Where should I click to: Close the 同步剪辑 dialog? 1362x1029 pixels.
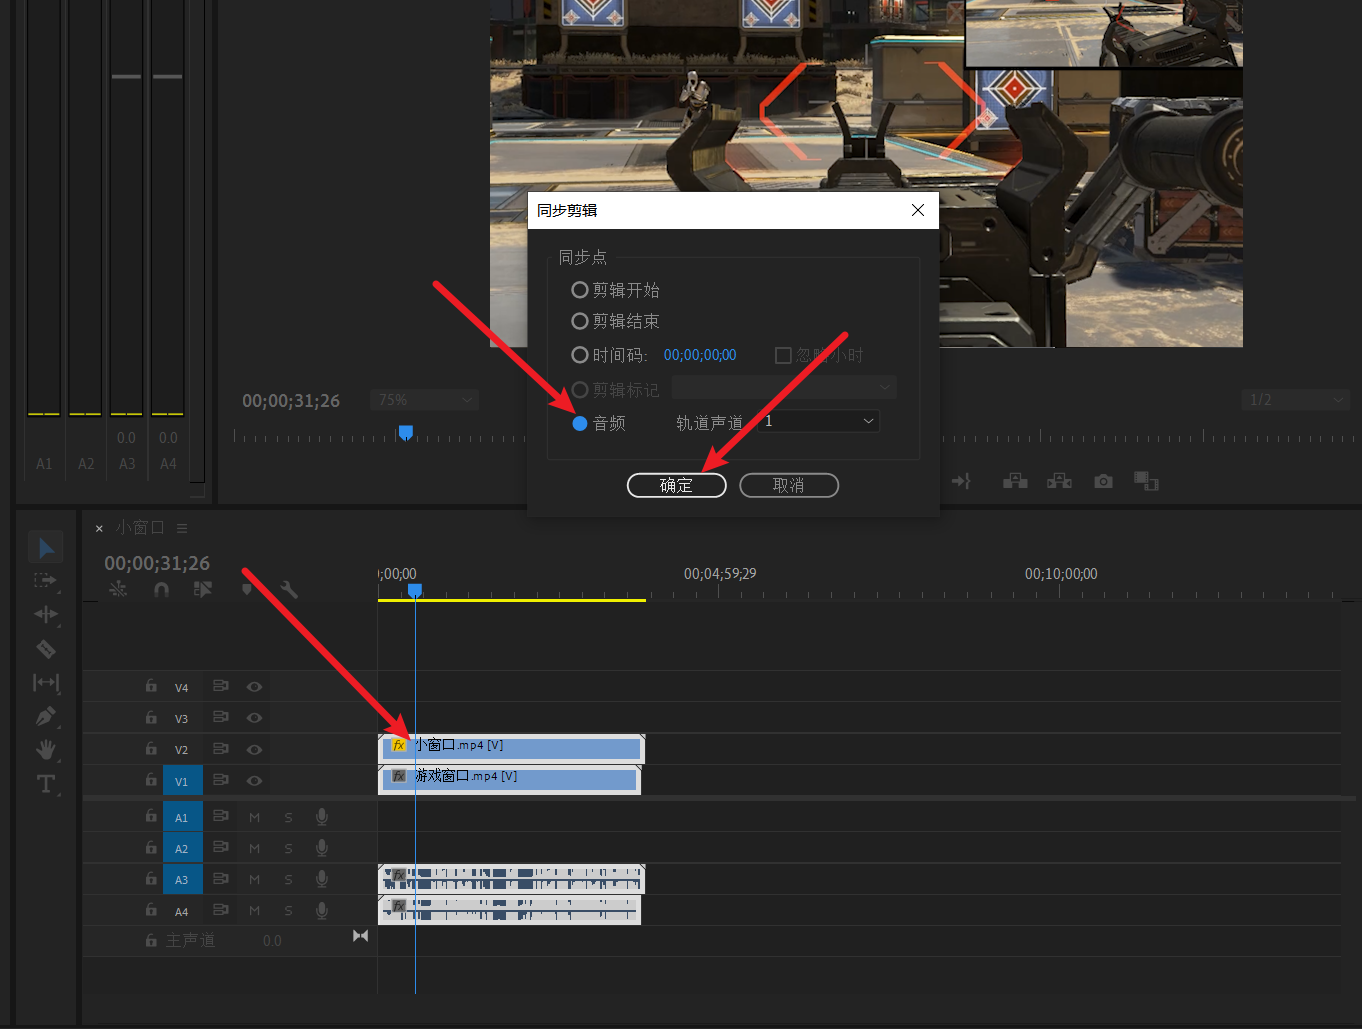[x=918, y=210]
